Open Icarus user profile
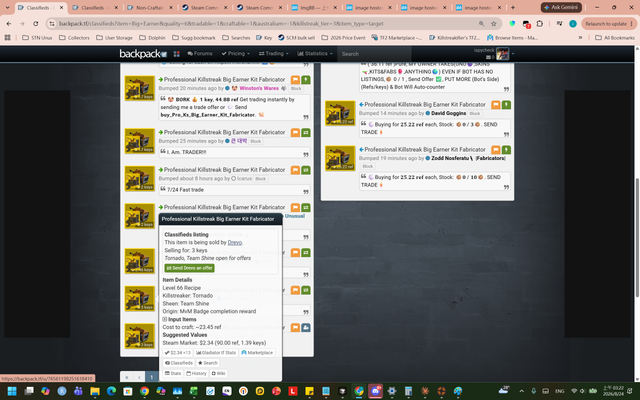The width and height of the screenshot is (640, 400). (244, 179)
